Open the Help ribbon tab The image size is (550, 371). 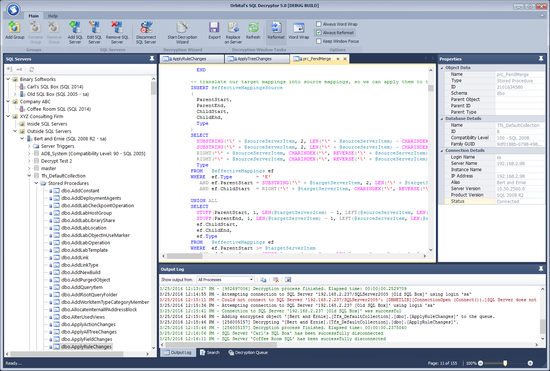pyautogui.click(x=53, y=16)
